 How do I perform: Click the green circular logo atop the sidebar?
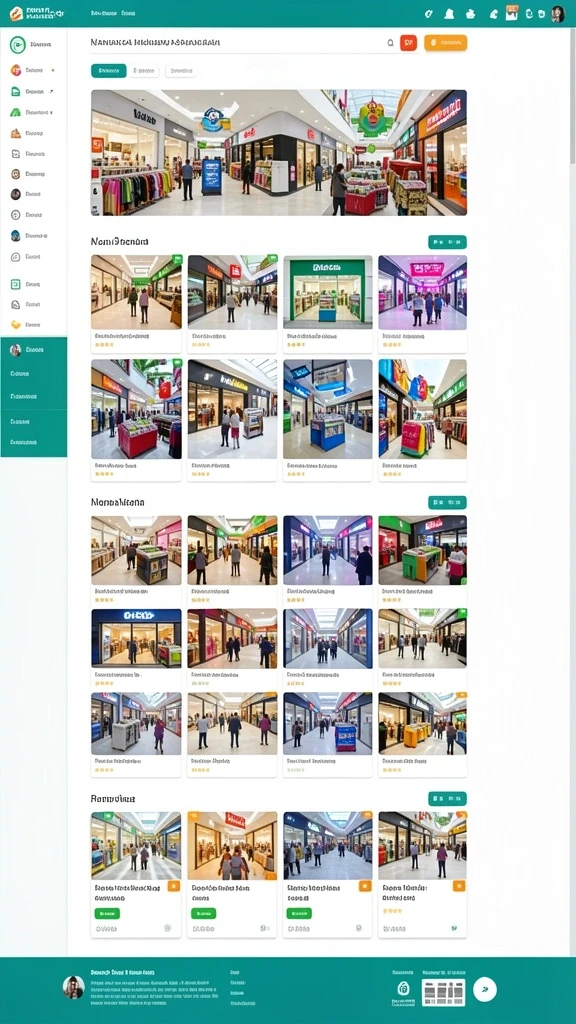click(18, 44)
